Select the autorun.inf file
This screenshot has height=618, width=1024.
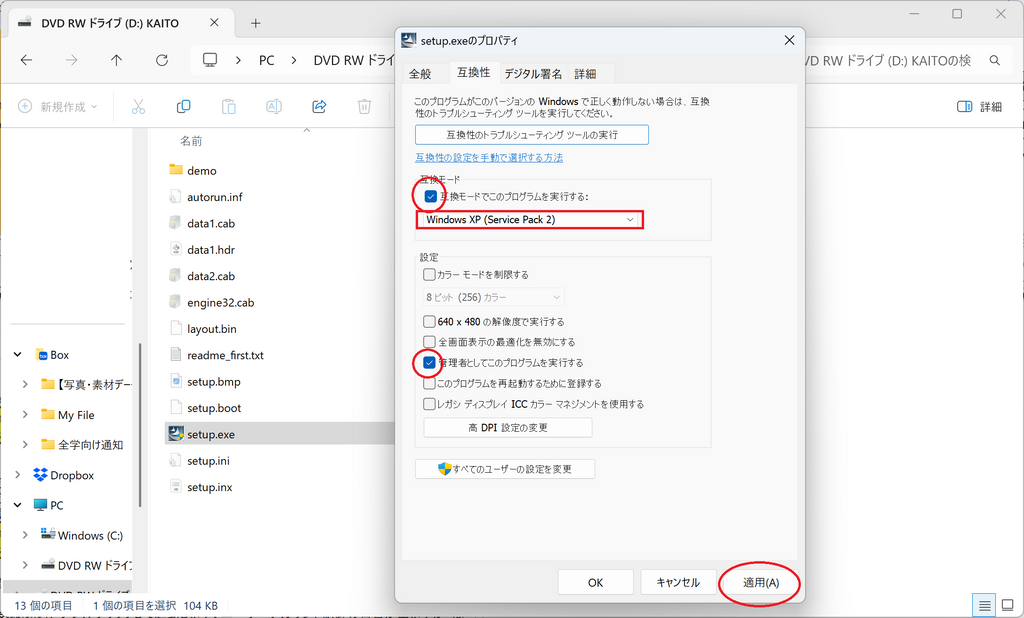click(x=214, y=197)
